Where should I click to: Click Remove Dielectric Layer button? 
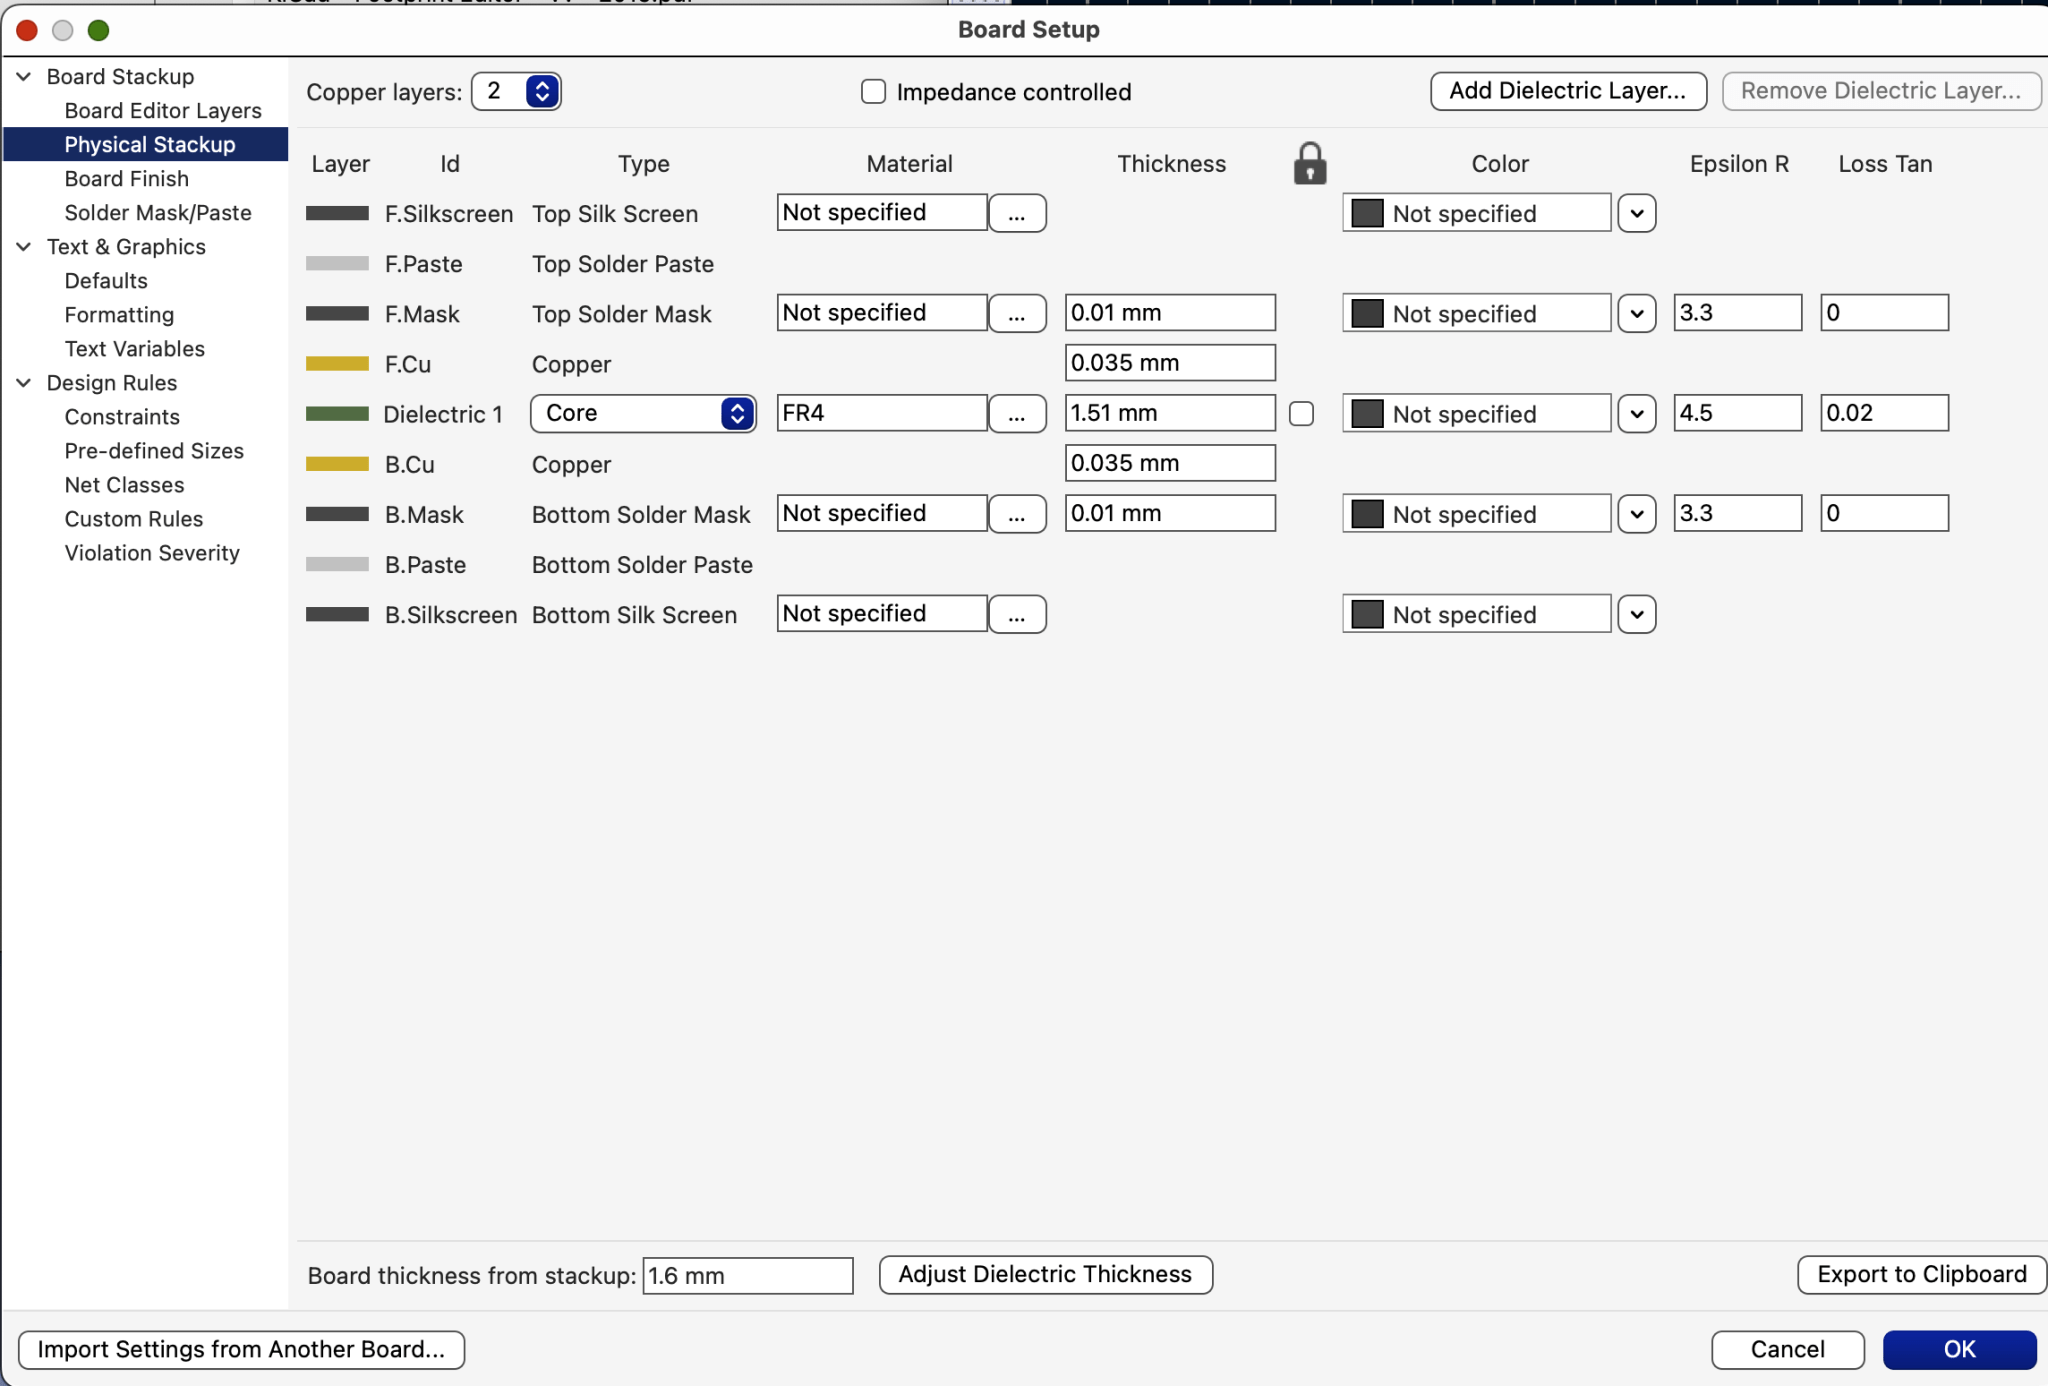1881,91
